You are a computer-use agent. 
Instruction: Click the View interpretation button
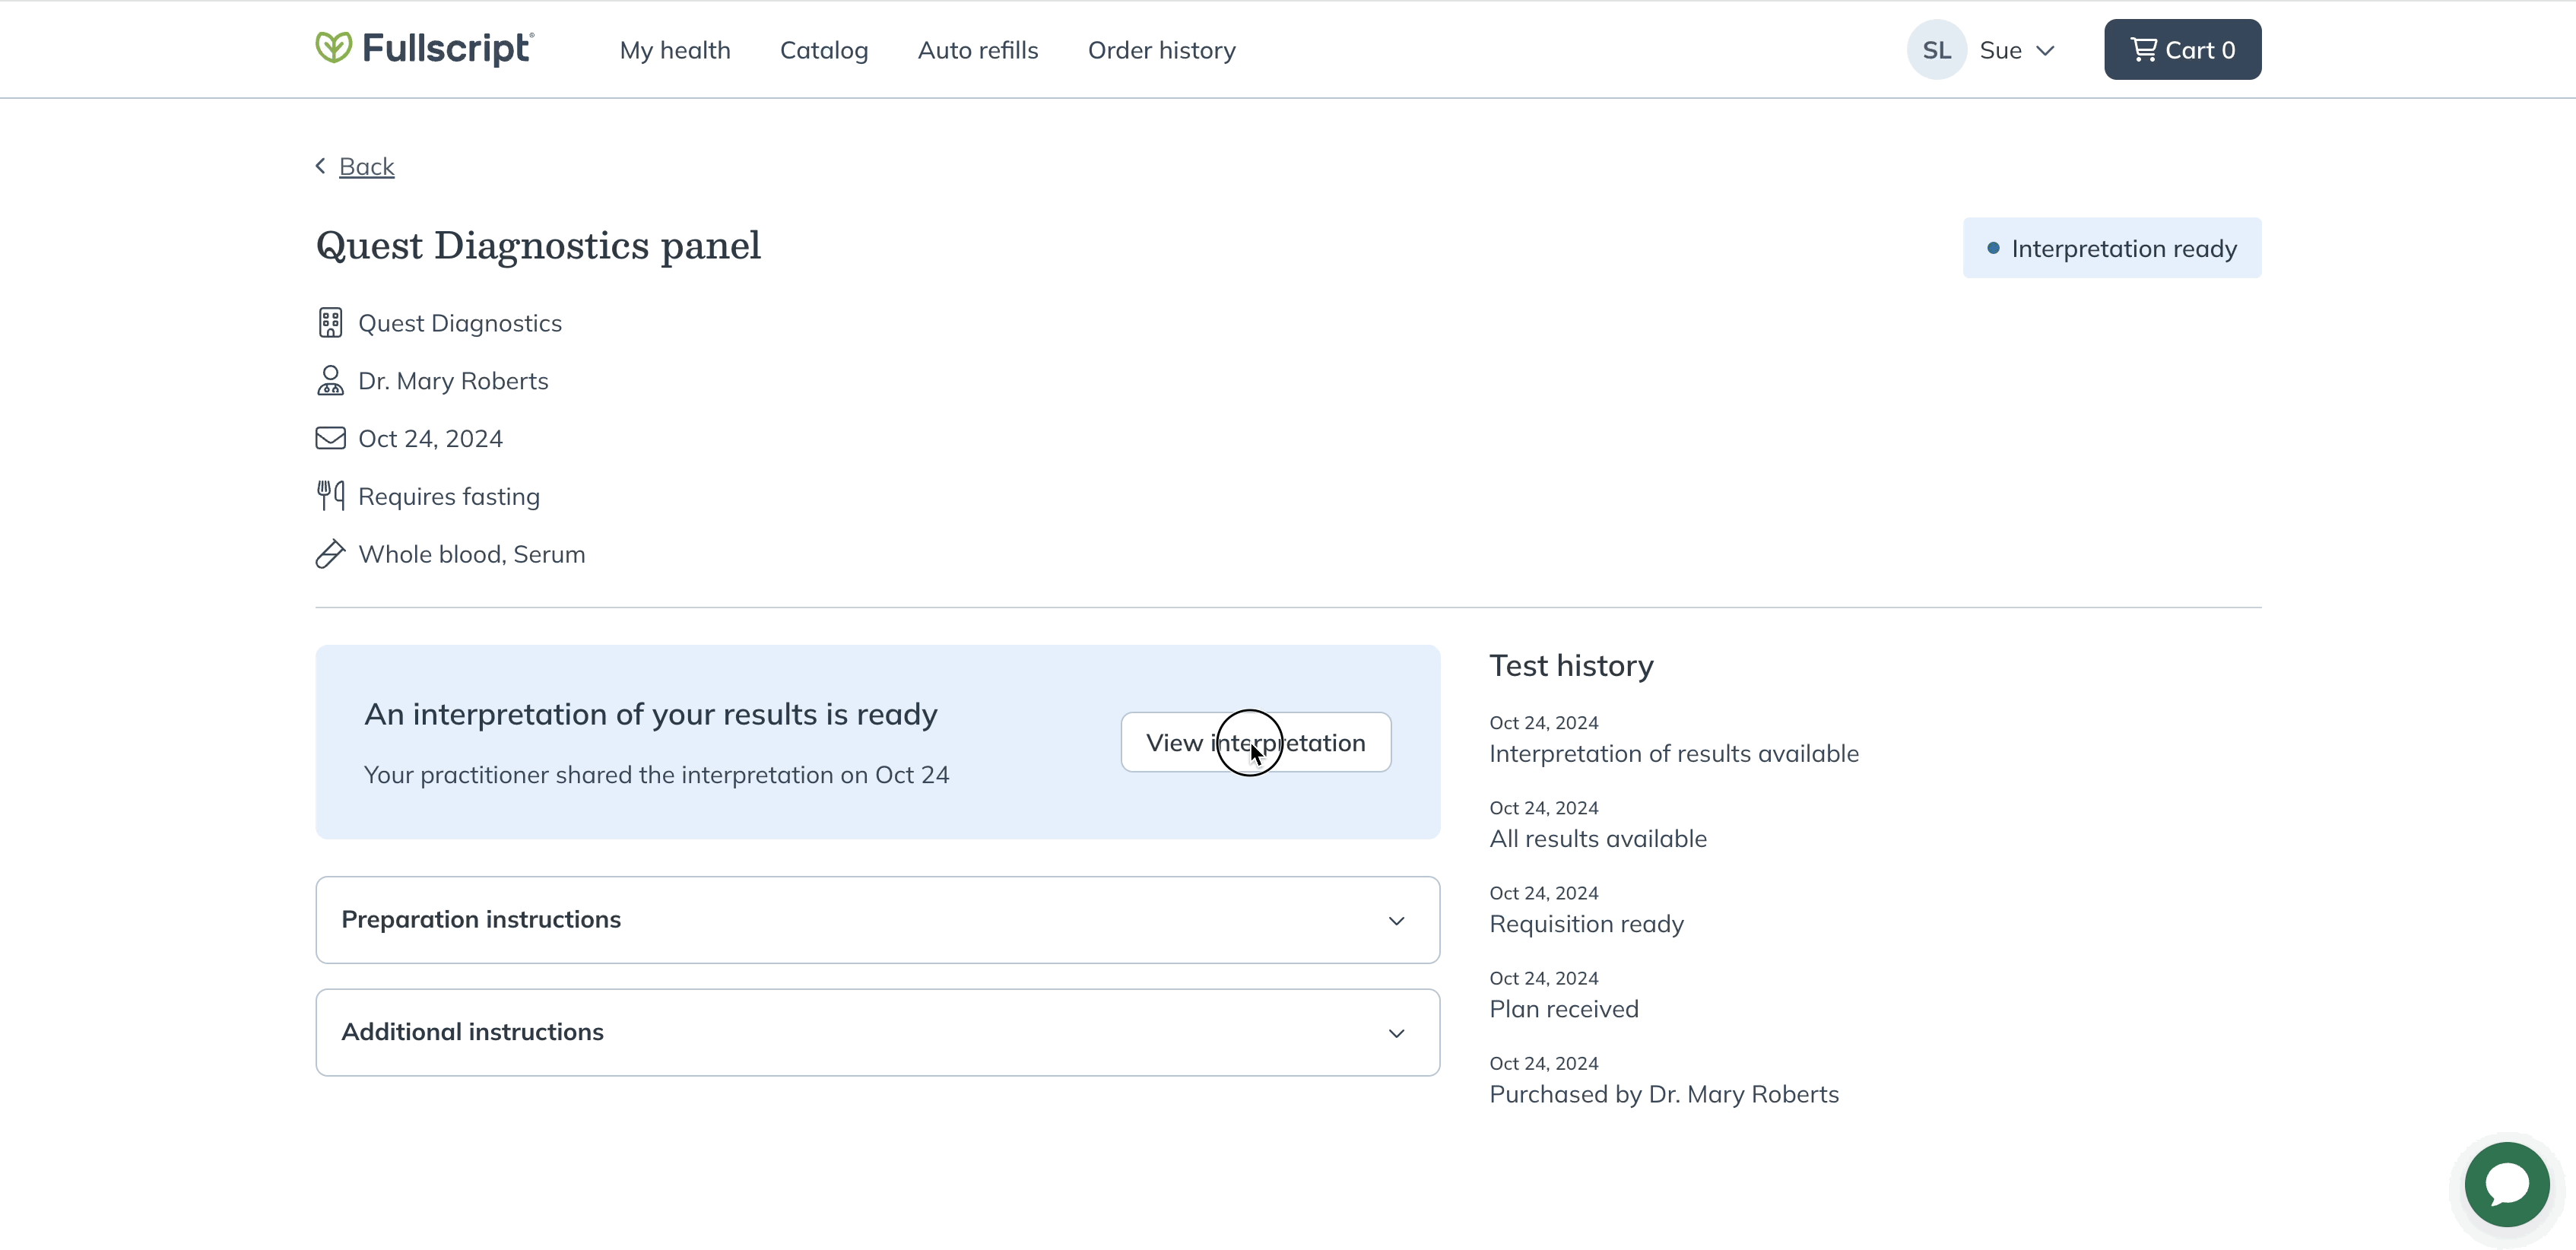click(x=1255, y=742)
